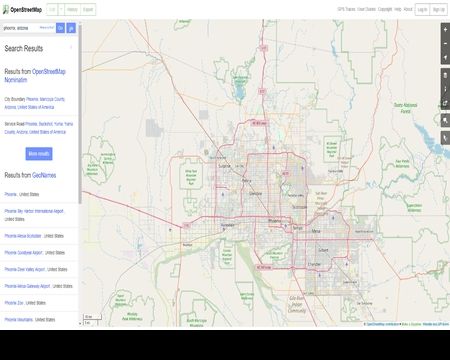Viewport: 450px width, 360px height.
Task: Click the sidebar vertical scrollbar
Action: 80,113
